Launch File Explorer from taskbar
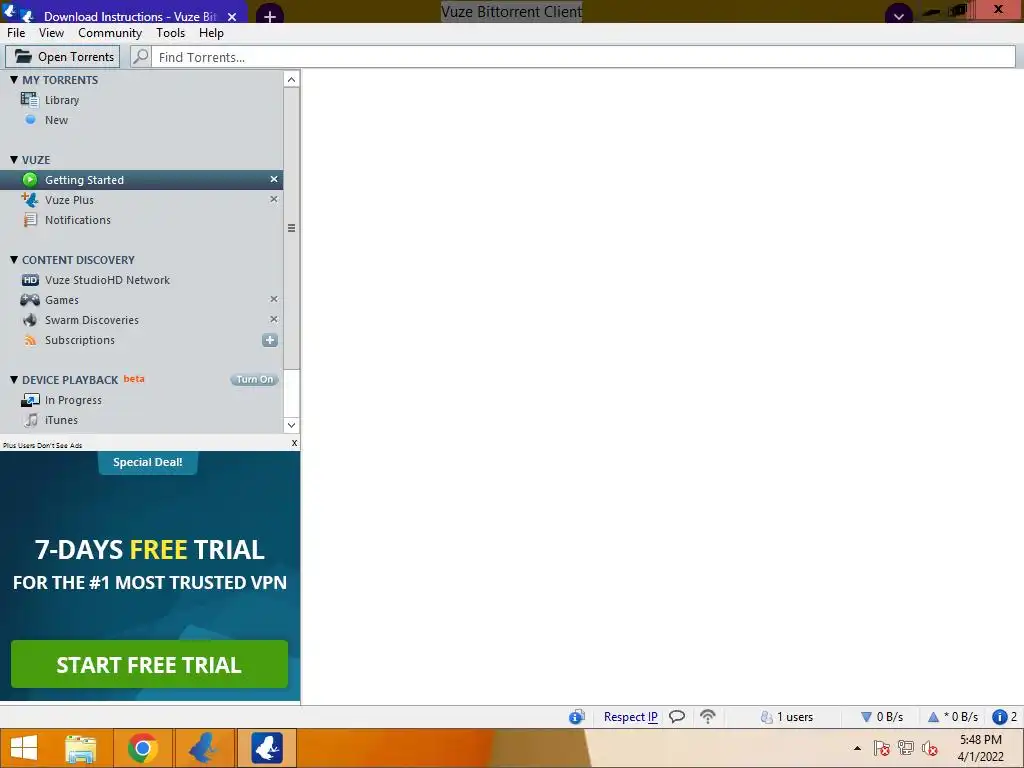This screenshot has width=1024, height=768. pyautogui.click(x=80, y=748)
